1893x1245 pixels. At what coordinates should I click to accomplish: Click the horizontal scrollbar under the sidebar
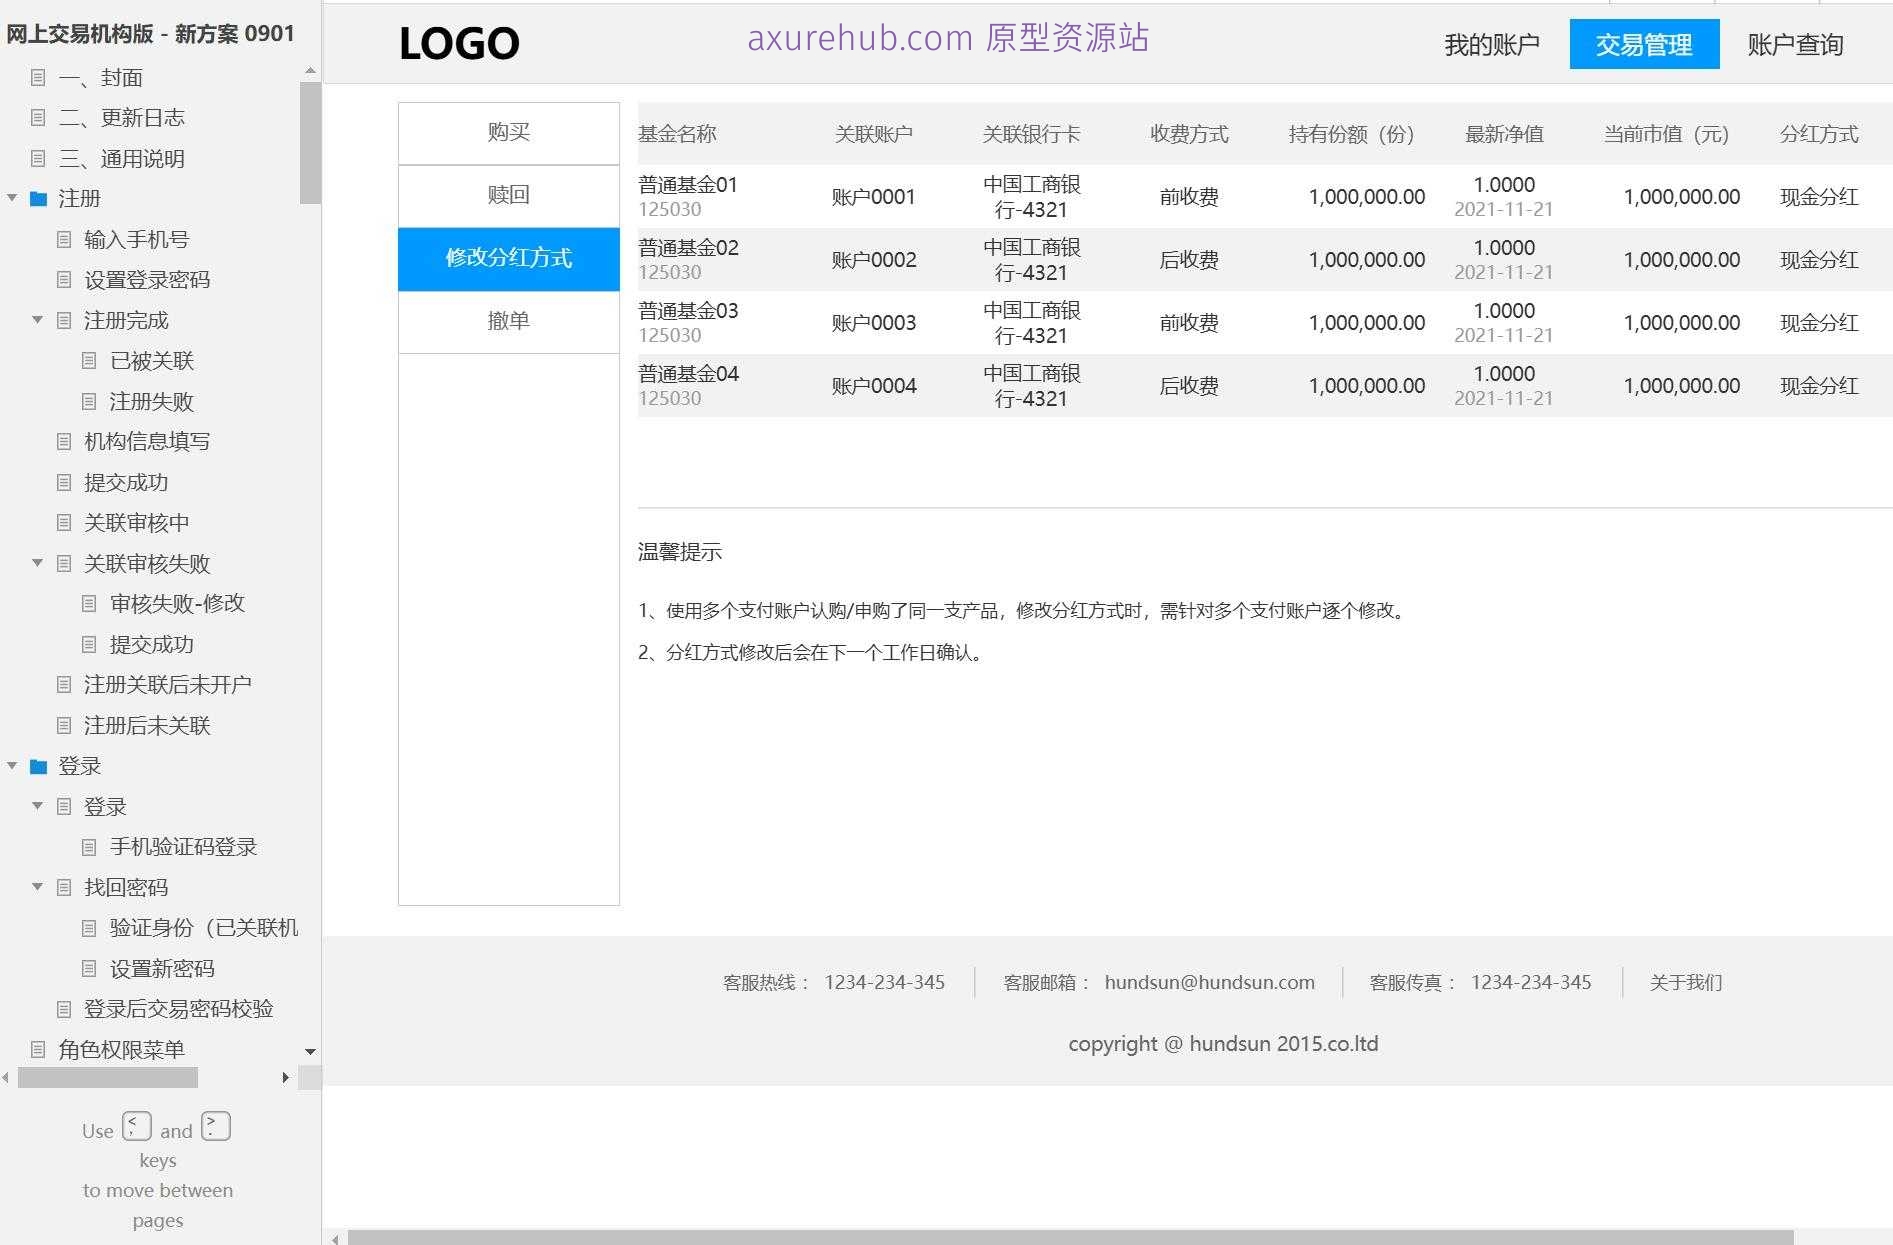110,1078
